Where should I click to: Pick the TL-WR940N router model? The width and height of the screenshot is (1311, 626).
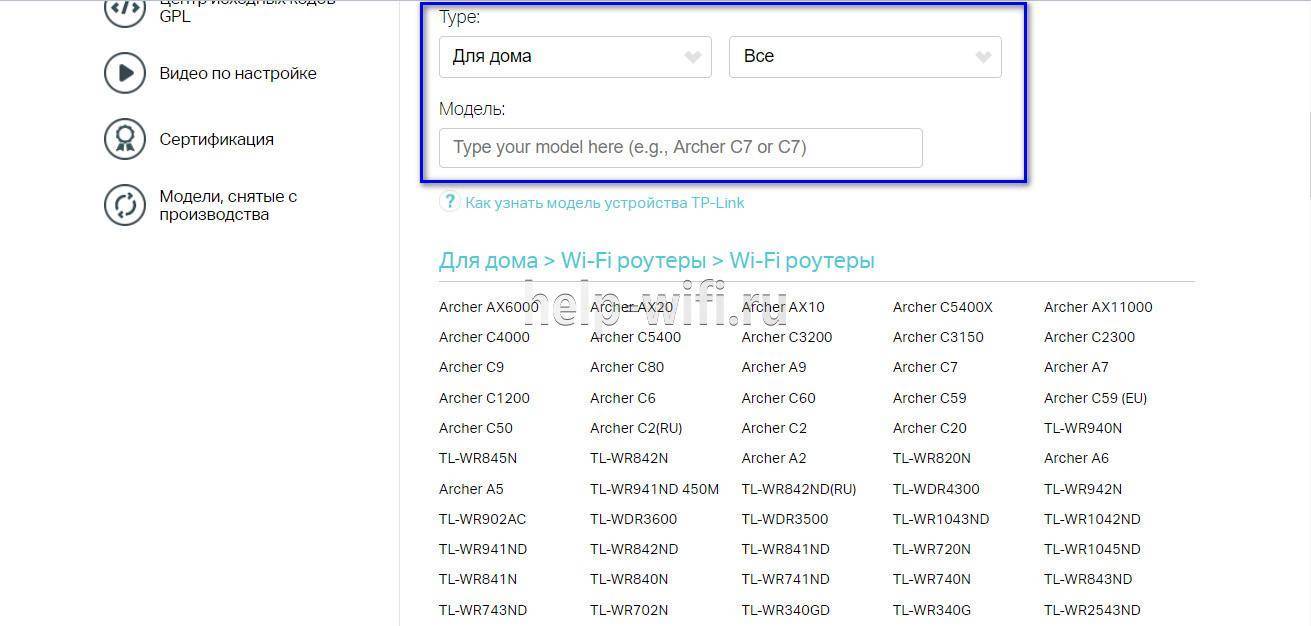point(1083,428)
